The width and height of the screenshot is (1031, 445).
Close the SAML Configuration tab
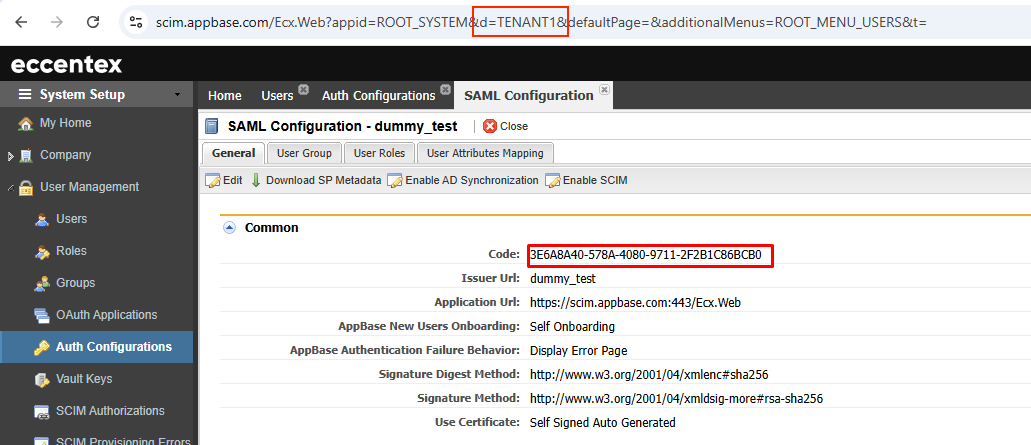click(x=604, y=89)
